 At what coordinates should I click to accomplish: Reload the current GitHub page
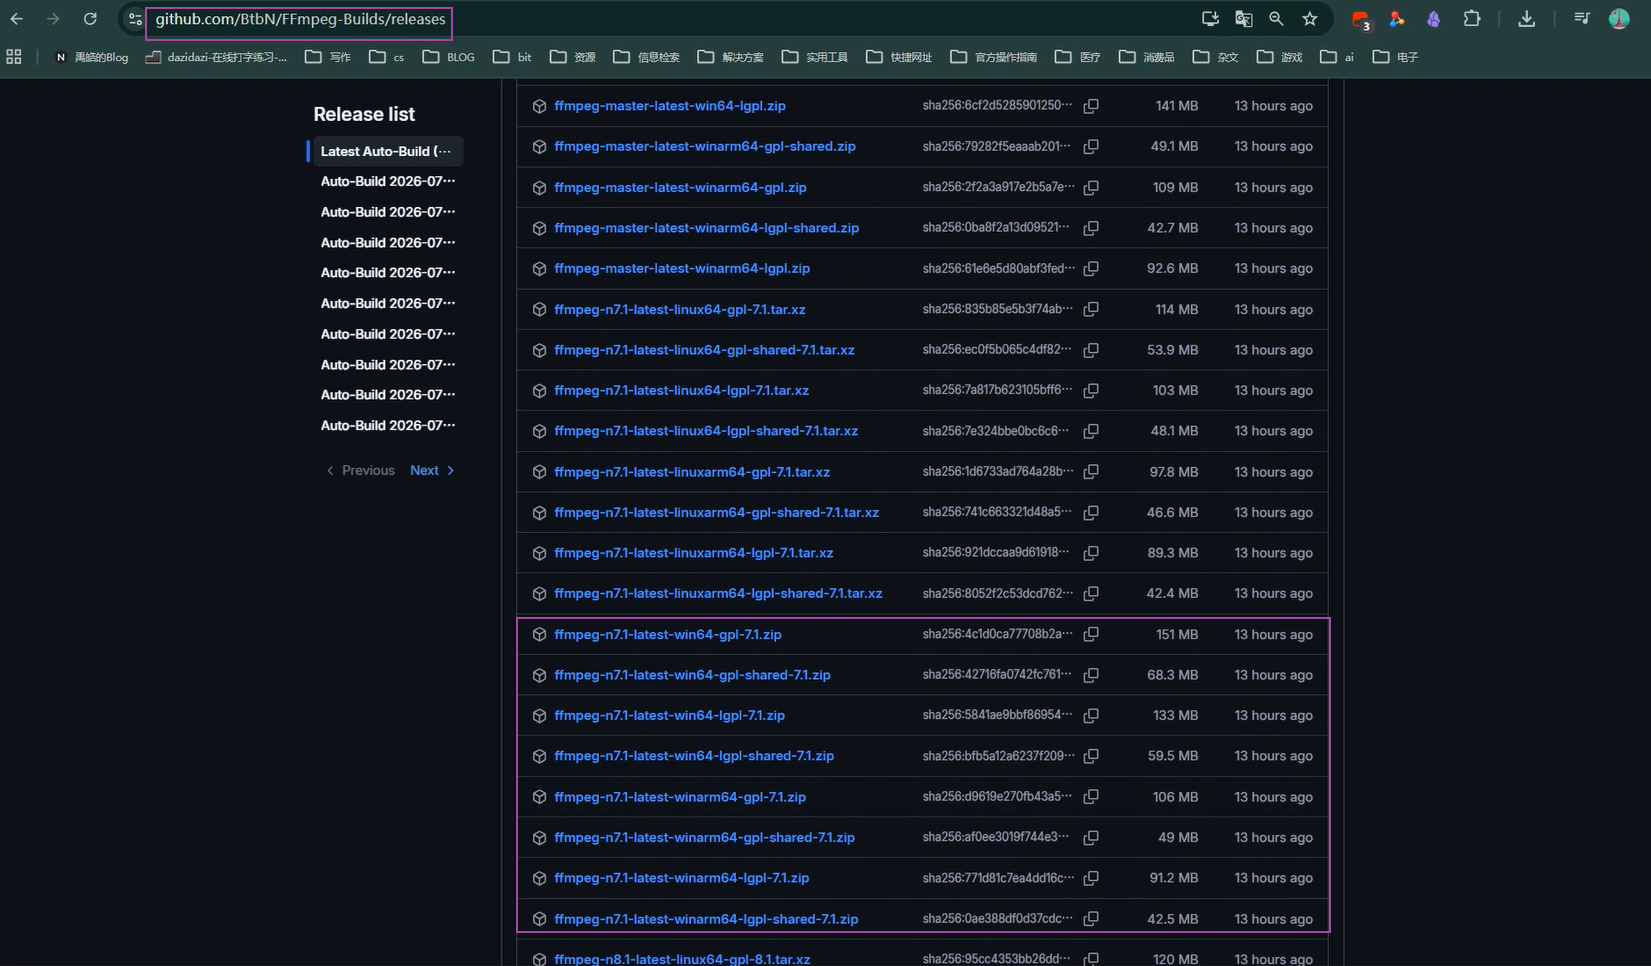click(90, 19)
